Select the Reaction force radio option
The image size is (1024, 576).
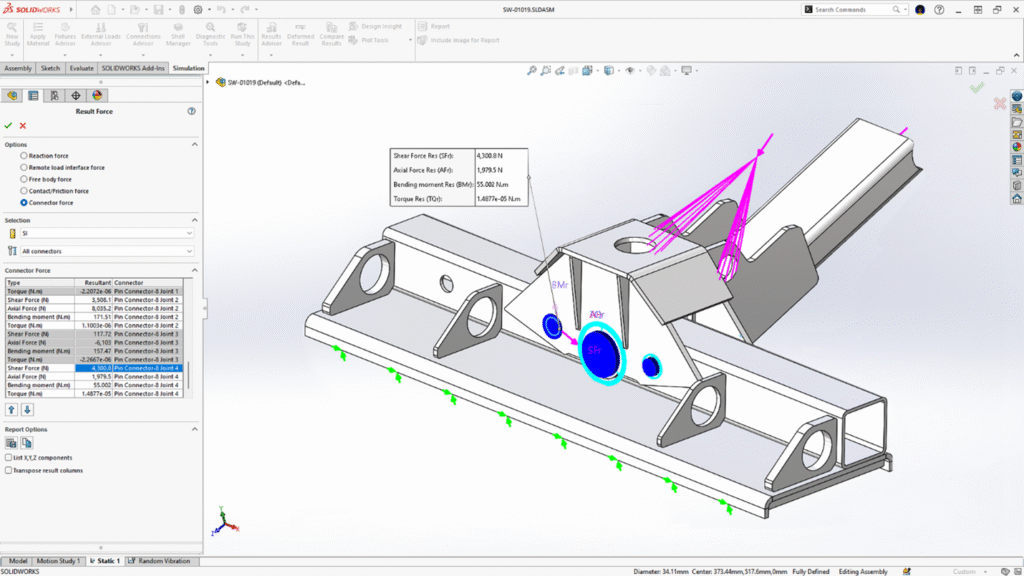pyautogui.click(x=24, y=156)
